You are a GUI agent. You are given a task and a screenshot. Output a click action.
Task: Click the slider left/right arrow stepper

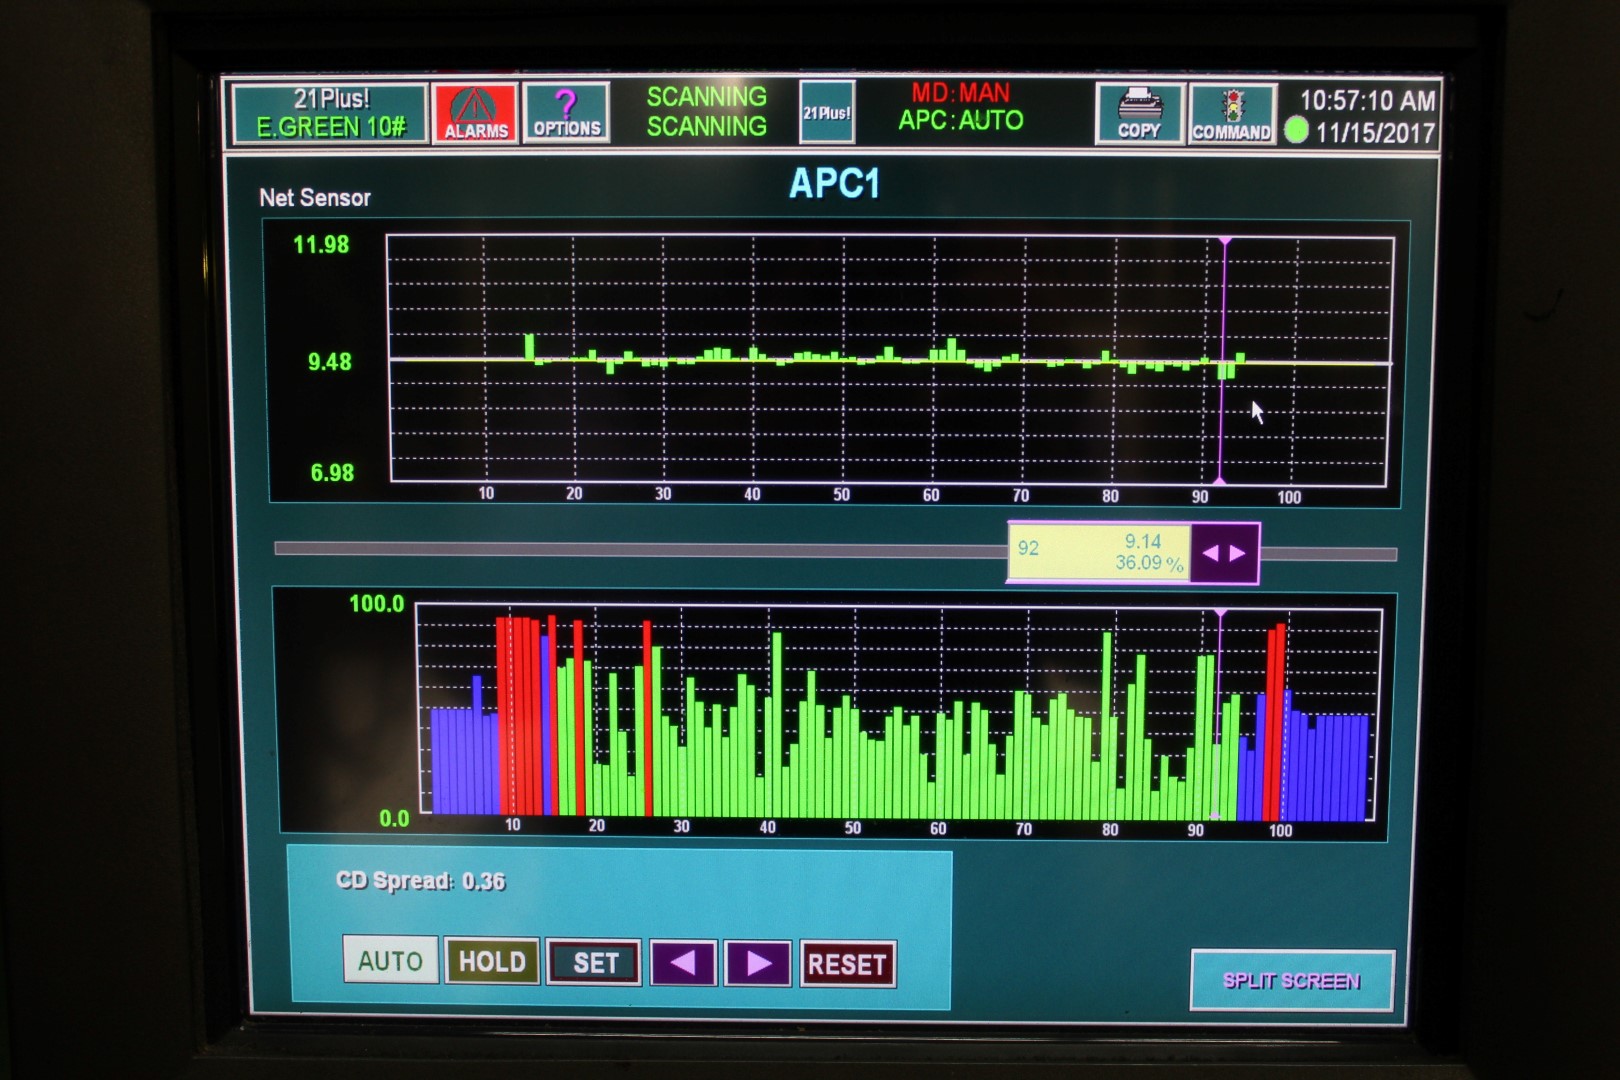(1224, 553)
